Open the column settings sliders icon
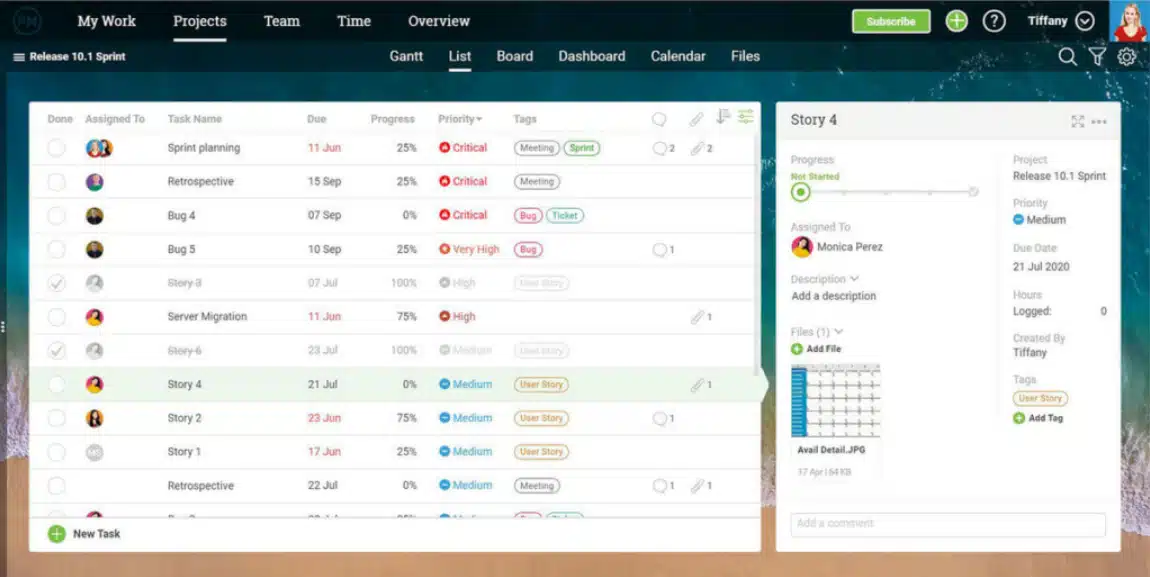 coord(746,116)
